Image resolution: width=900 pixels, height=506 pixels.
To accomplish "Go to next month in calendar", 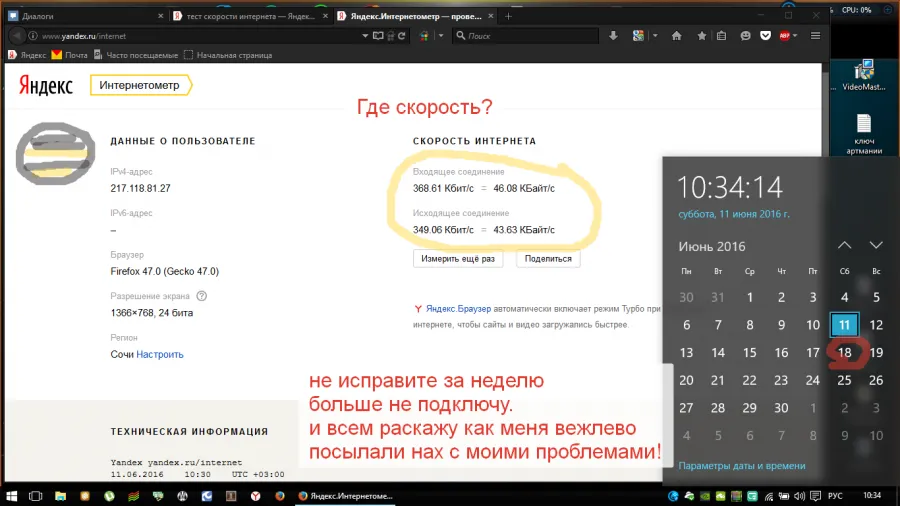I will click(876, 246).
